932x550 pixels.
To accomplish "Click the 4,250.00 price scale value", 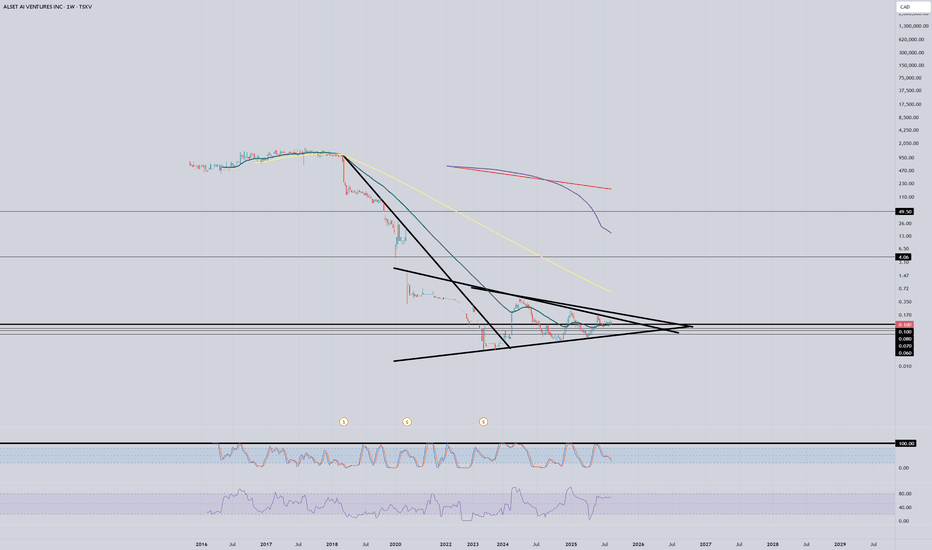I will pos(909,130).
